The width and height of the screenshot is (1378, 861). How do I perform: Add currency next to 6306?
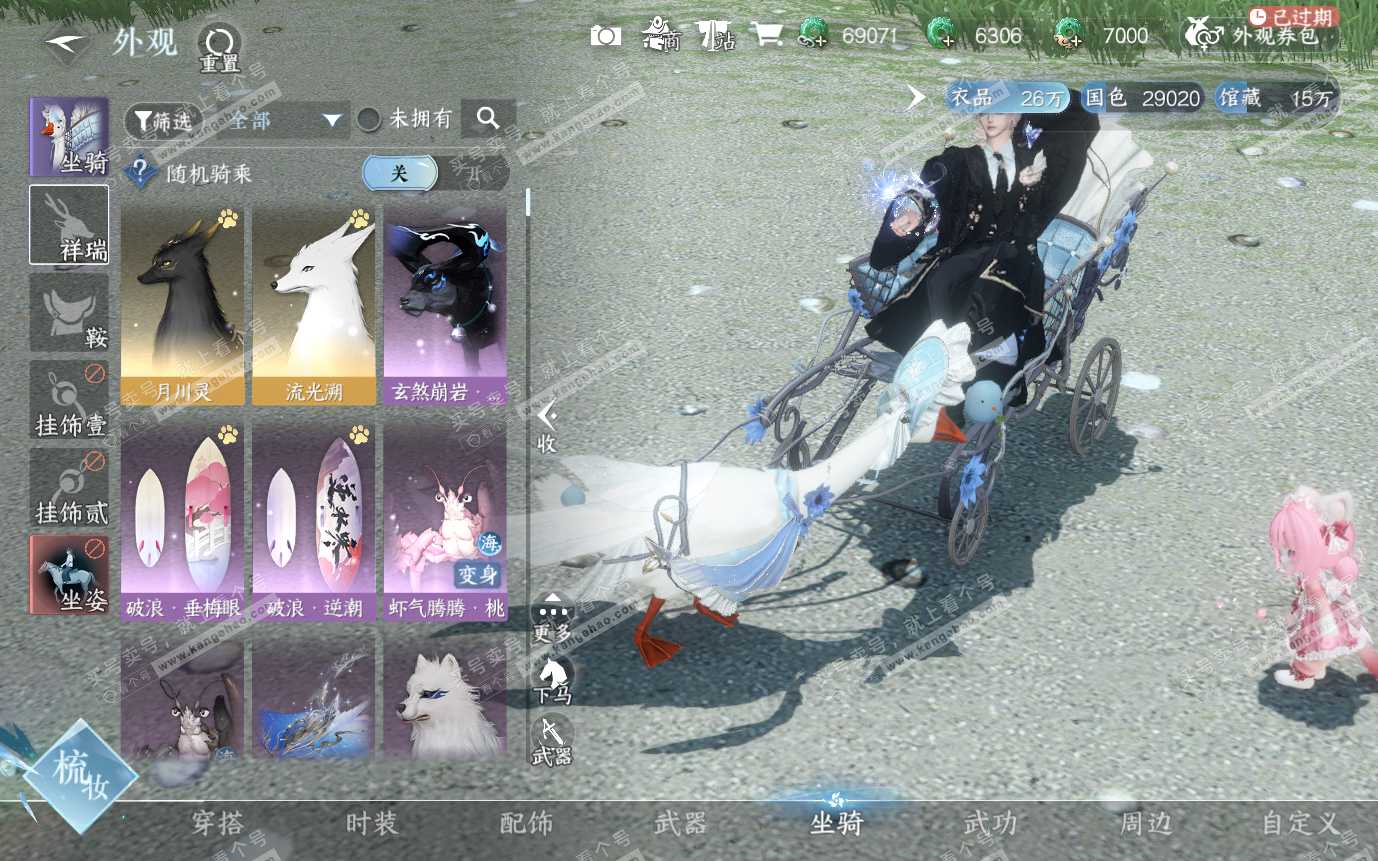coord(941,35)
